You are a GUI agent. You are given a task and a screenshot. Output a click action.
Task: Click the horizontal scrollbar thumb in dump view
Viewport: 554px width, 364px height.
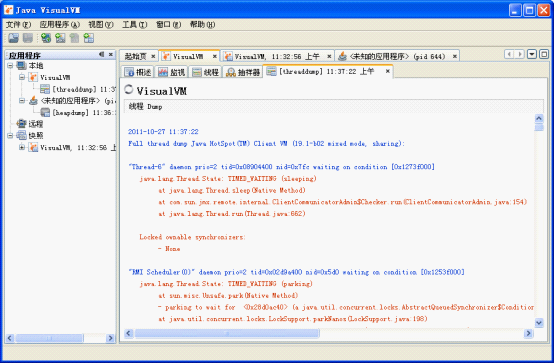coord(227,333)
